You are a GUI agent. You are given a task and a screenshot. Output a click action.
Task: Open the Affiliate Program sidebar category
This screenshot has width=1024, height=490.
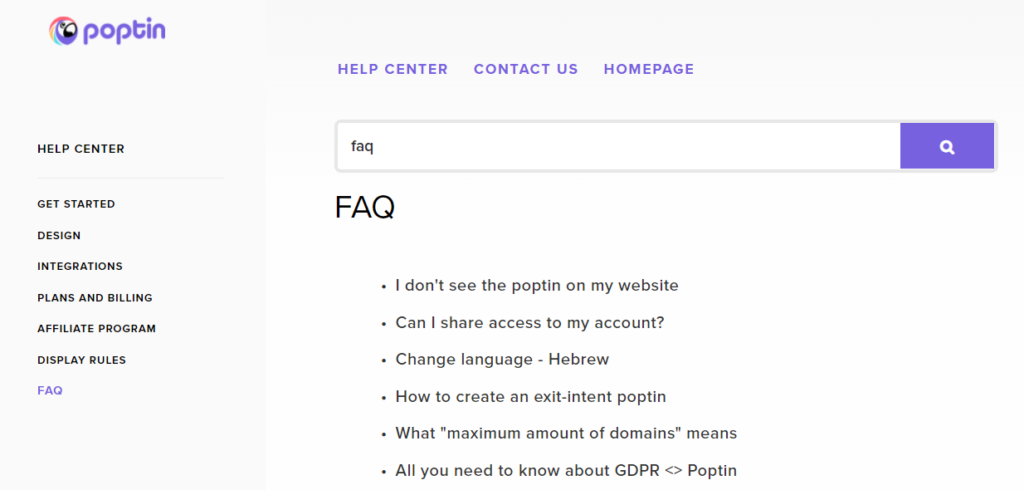tap(97, 329)
